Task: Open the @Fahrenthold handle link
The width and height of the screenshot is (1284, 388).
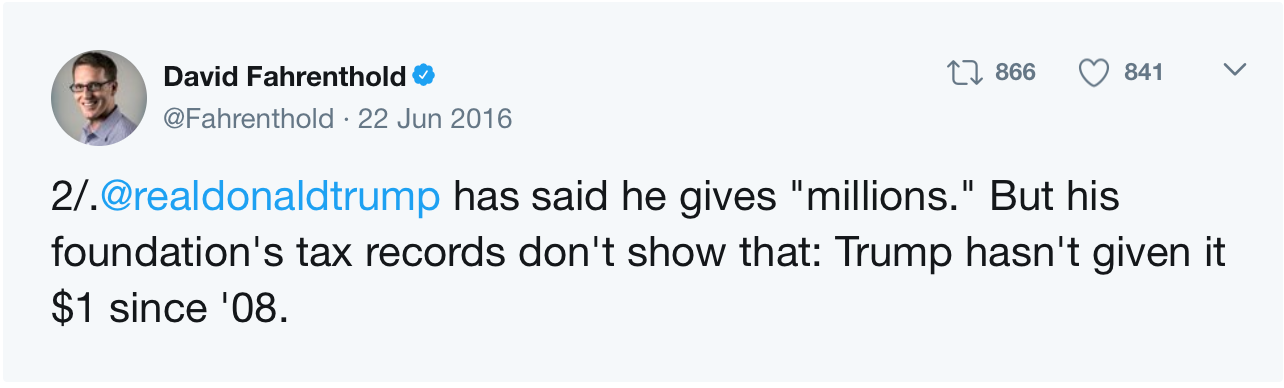Action: tap(248, 119)
